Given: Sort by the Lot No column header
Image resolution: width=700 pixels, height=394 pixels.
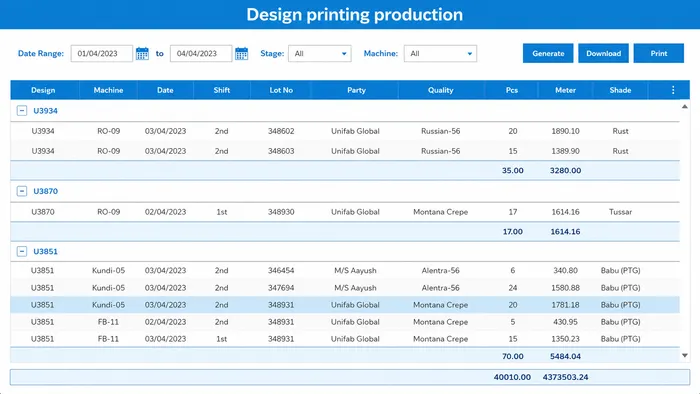Looking at the screenshot, I should tap(281, 90).
